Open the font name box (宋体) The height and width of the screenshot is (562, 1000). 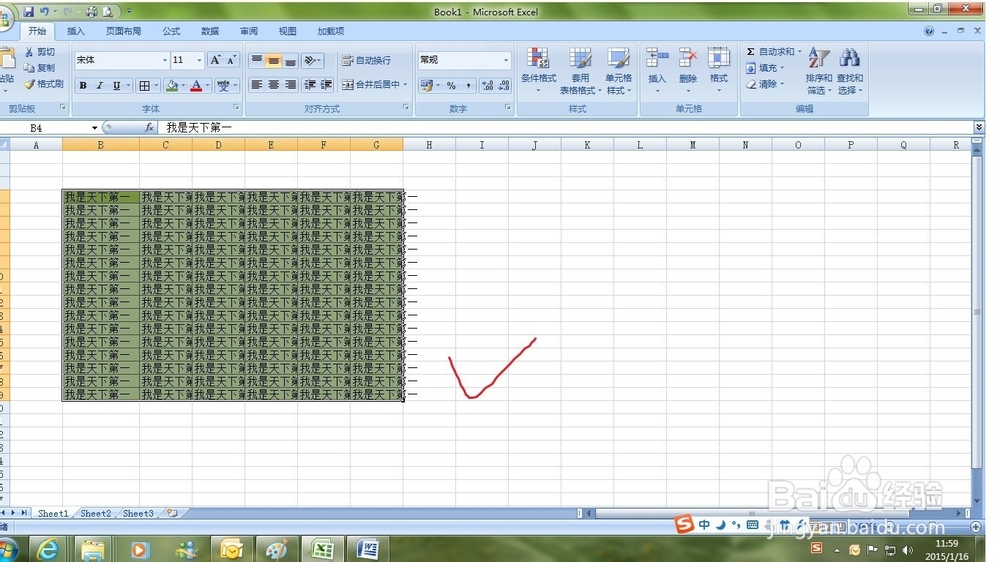pyautogui.click(x=121, y=60)
